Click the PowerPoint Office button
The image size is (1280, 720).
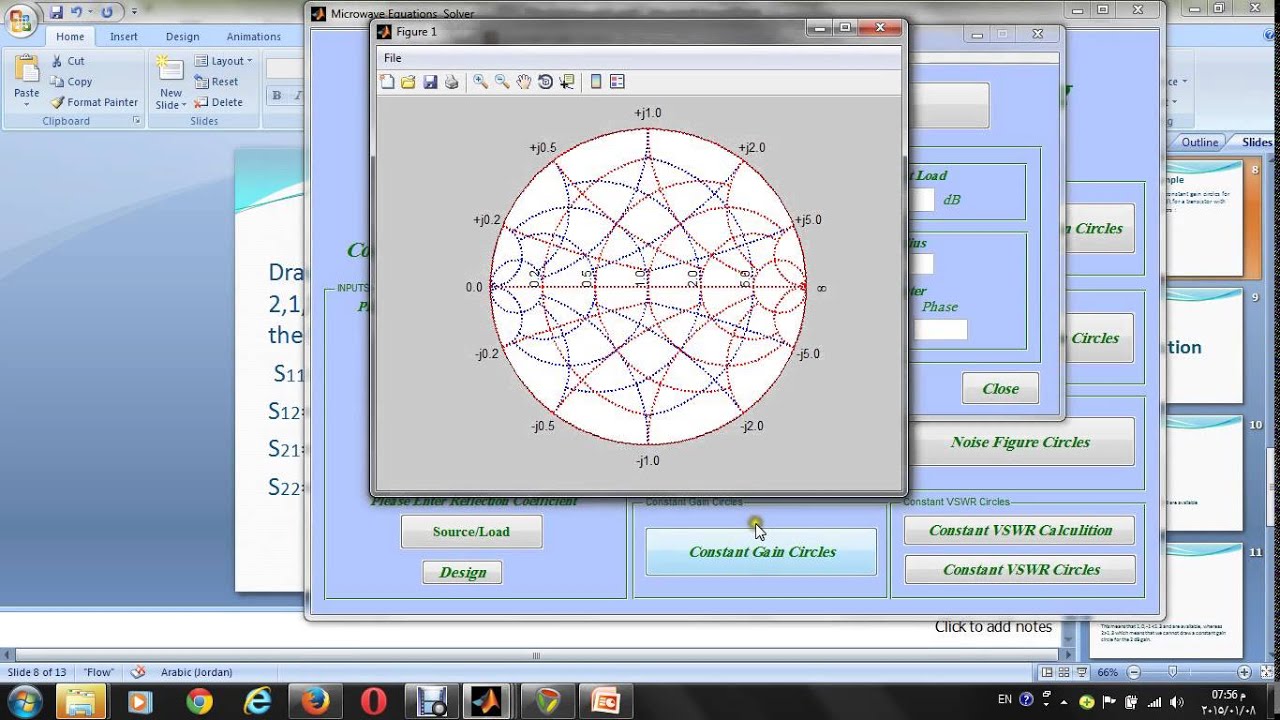(x=20, y=20)
